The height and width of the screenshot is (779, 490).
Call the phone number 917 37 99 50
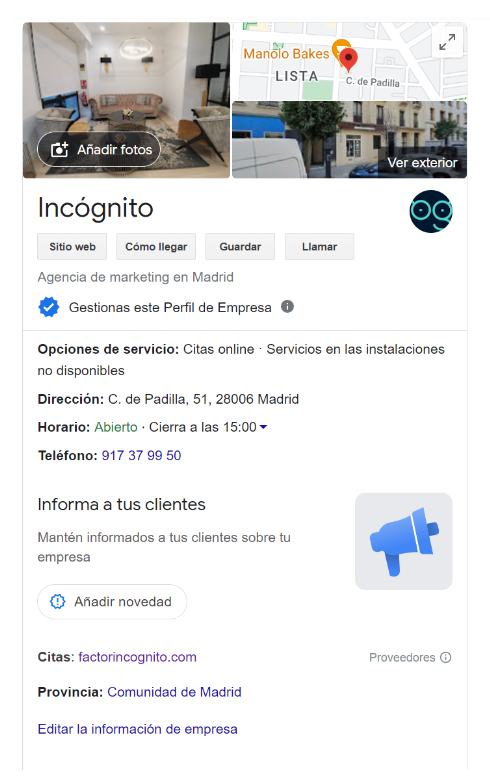click(x=141, y=456)
